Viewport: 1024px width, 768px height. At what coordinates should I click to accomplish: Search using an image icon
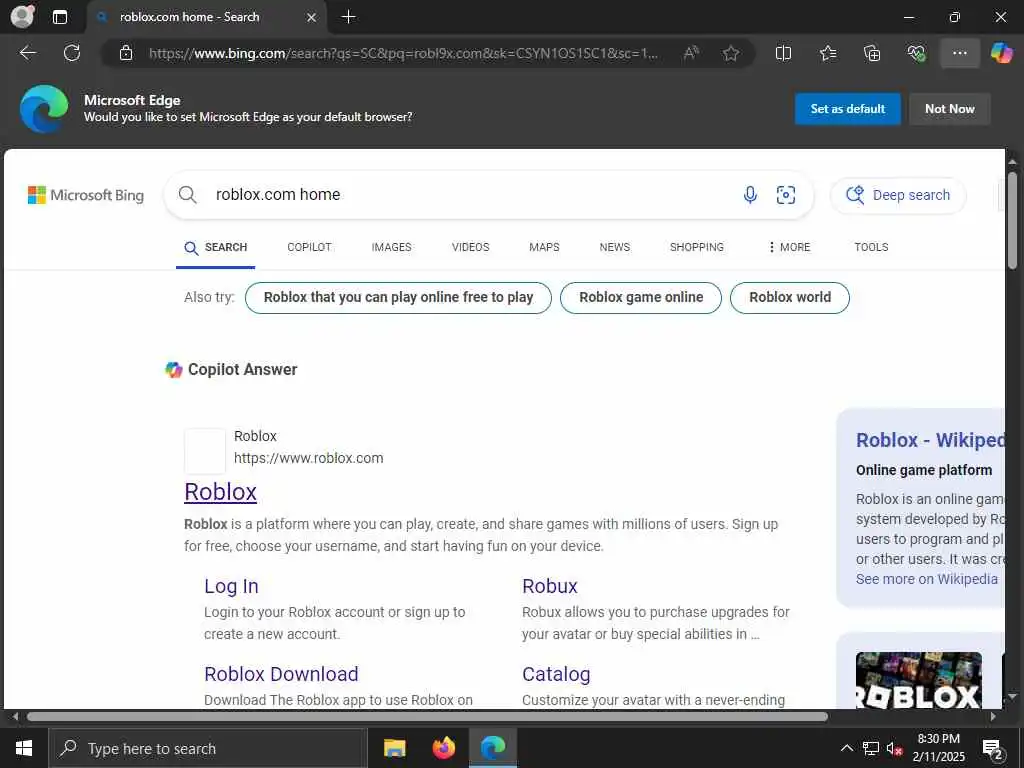tap(786, 195)
